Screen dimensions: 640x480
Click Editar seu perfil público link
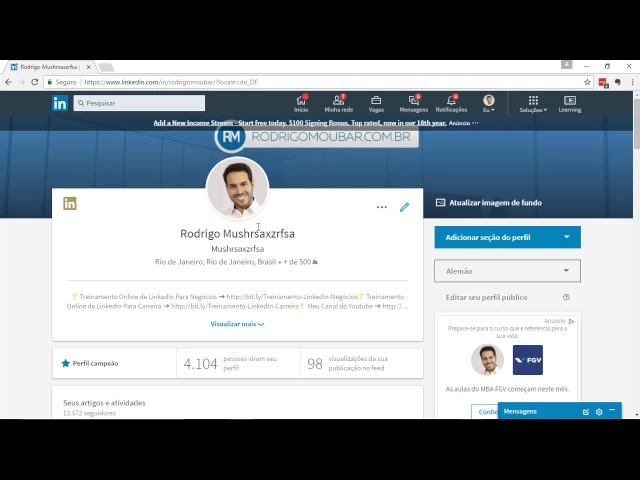coord(486,297)
